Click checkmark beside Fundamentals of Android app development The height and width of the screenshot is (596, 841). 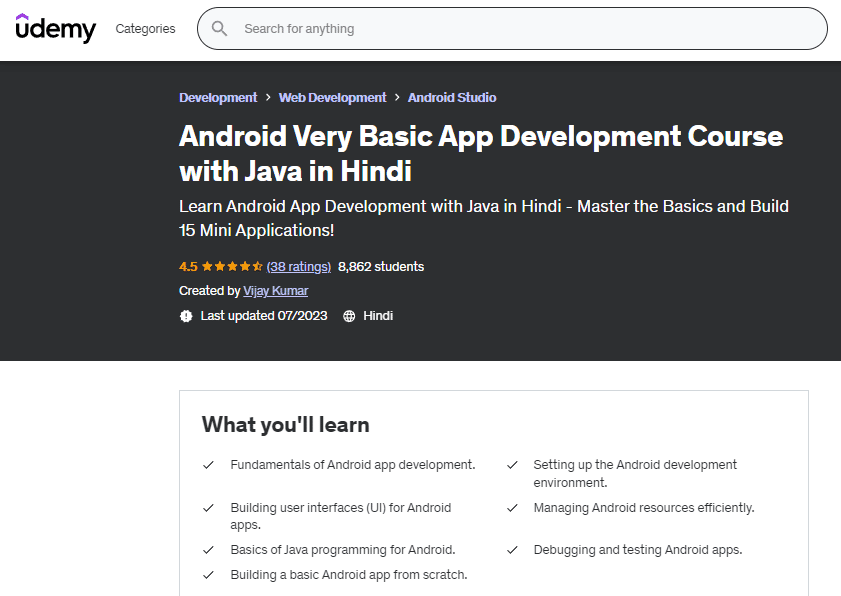point(209,465)
